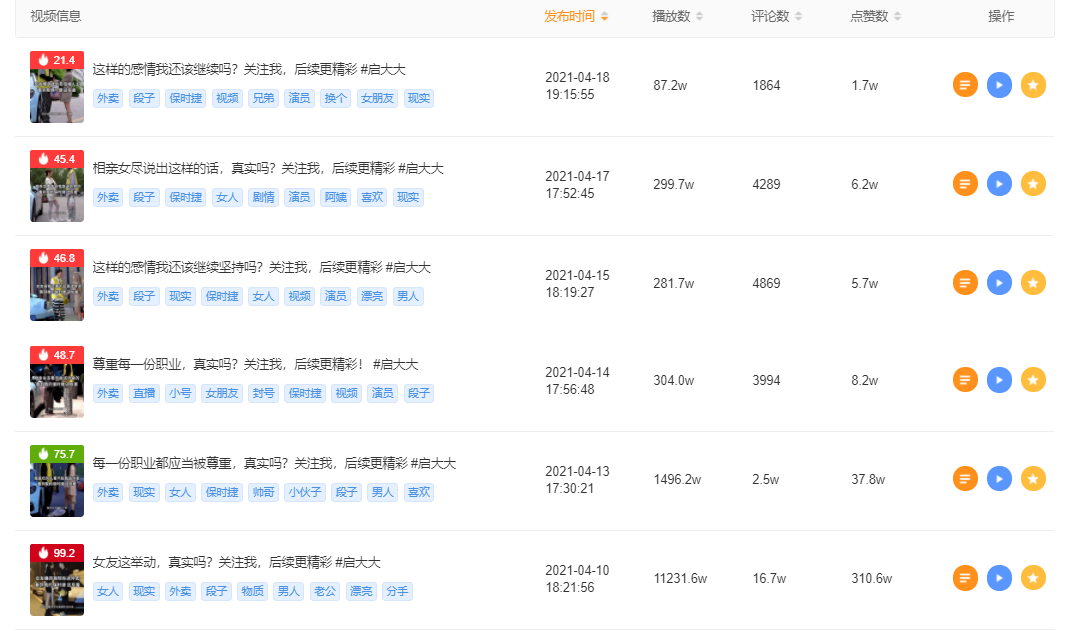Favorite the 2021-04-14 video star
The height and width of the screenshot is (631, 1067).
click(1033, 380)
